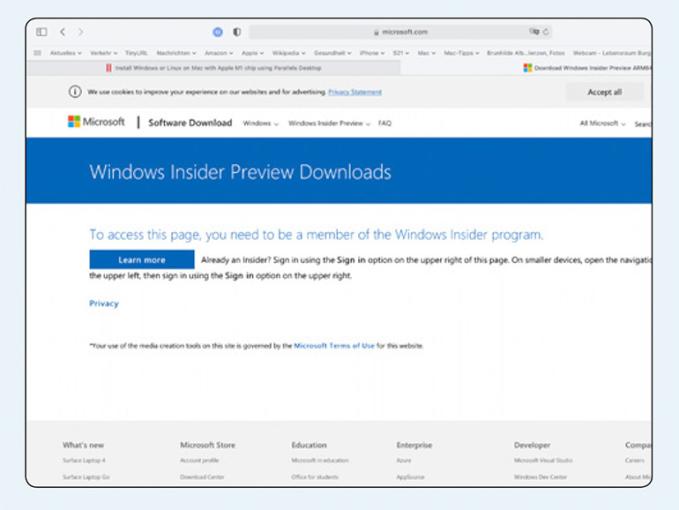Toggle the Safari sidebar button
This screenshot has width=679, height=510.
pyautogui.click(x=42, y=32)
